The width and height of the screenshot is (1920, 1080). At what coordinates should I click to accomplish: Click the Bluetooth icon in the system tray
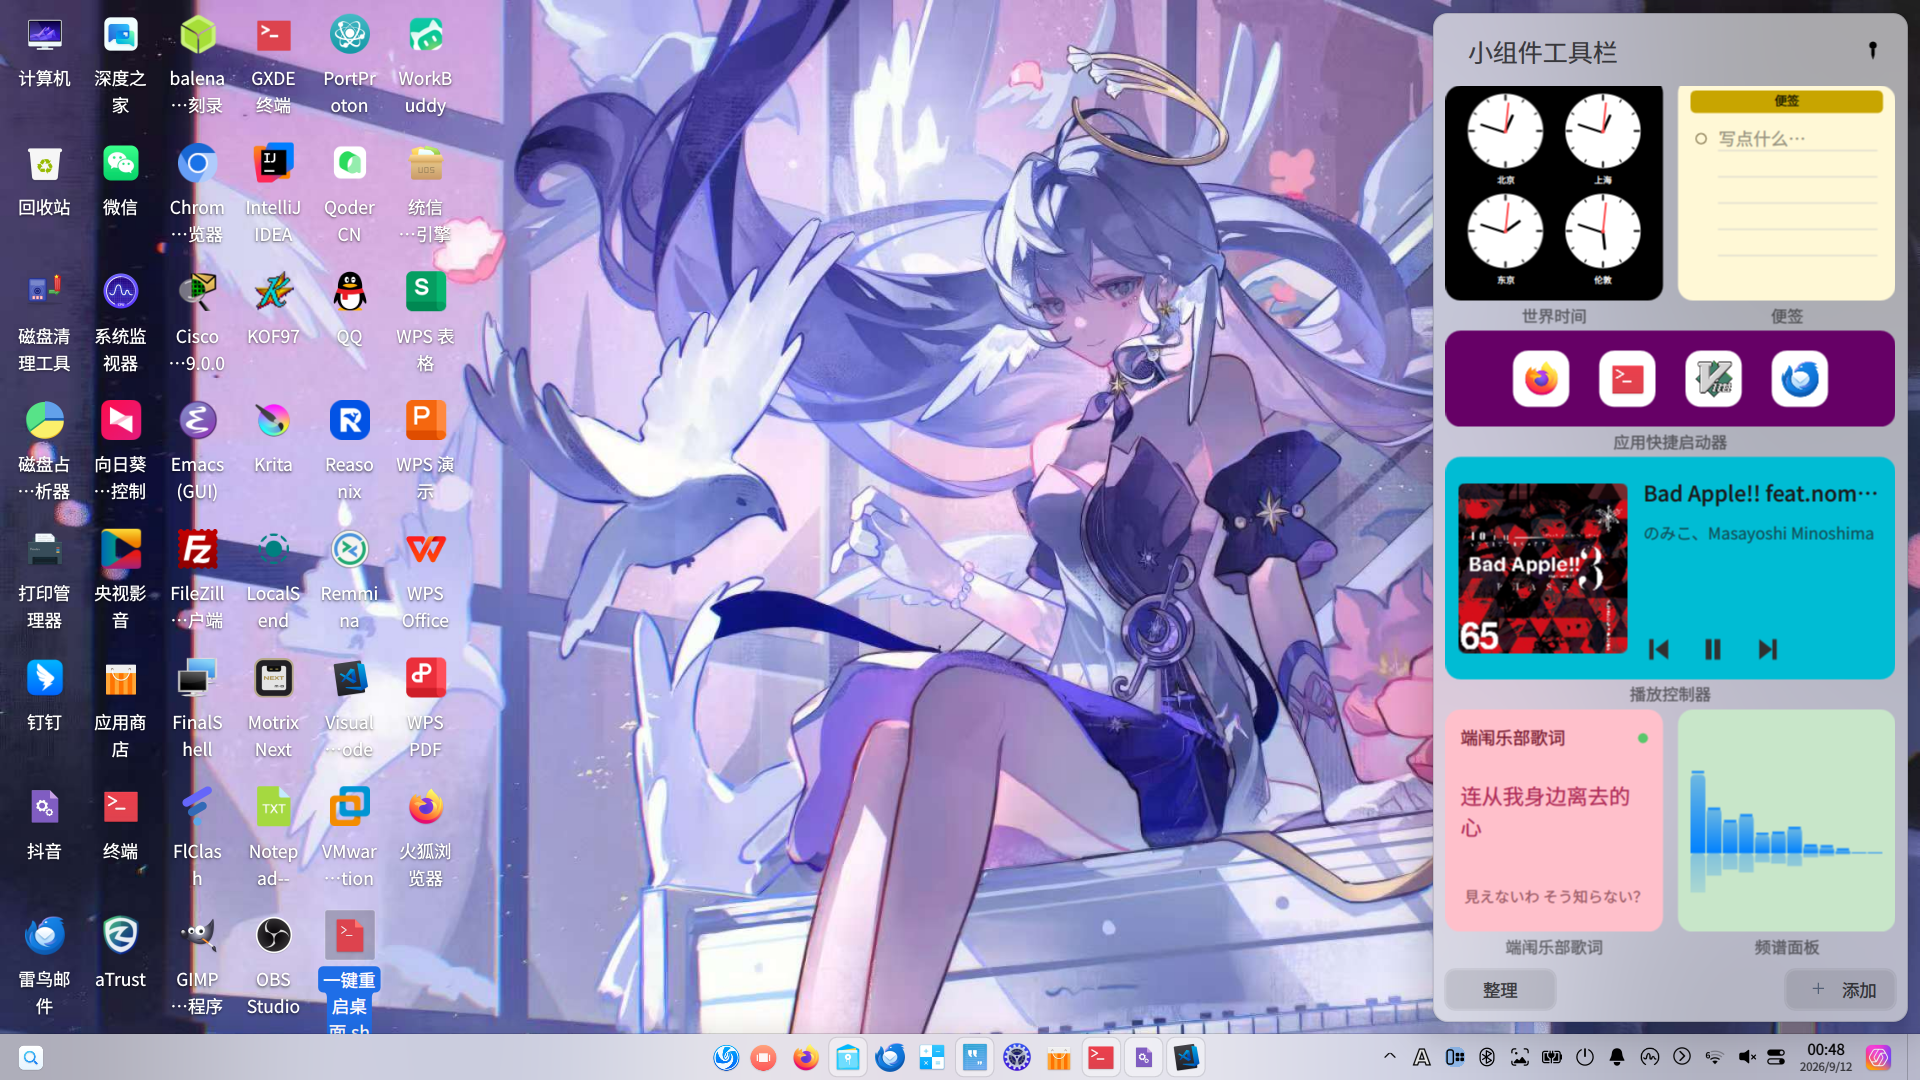click(1487, 1057)
